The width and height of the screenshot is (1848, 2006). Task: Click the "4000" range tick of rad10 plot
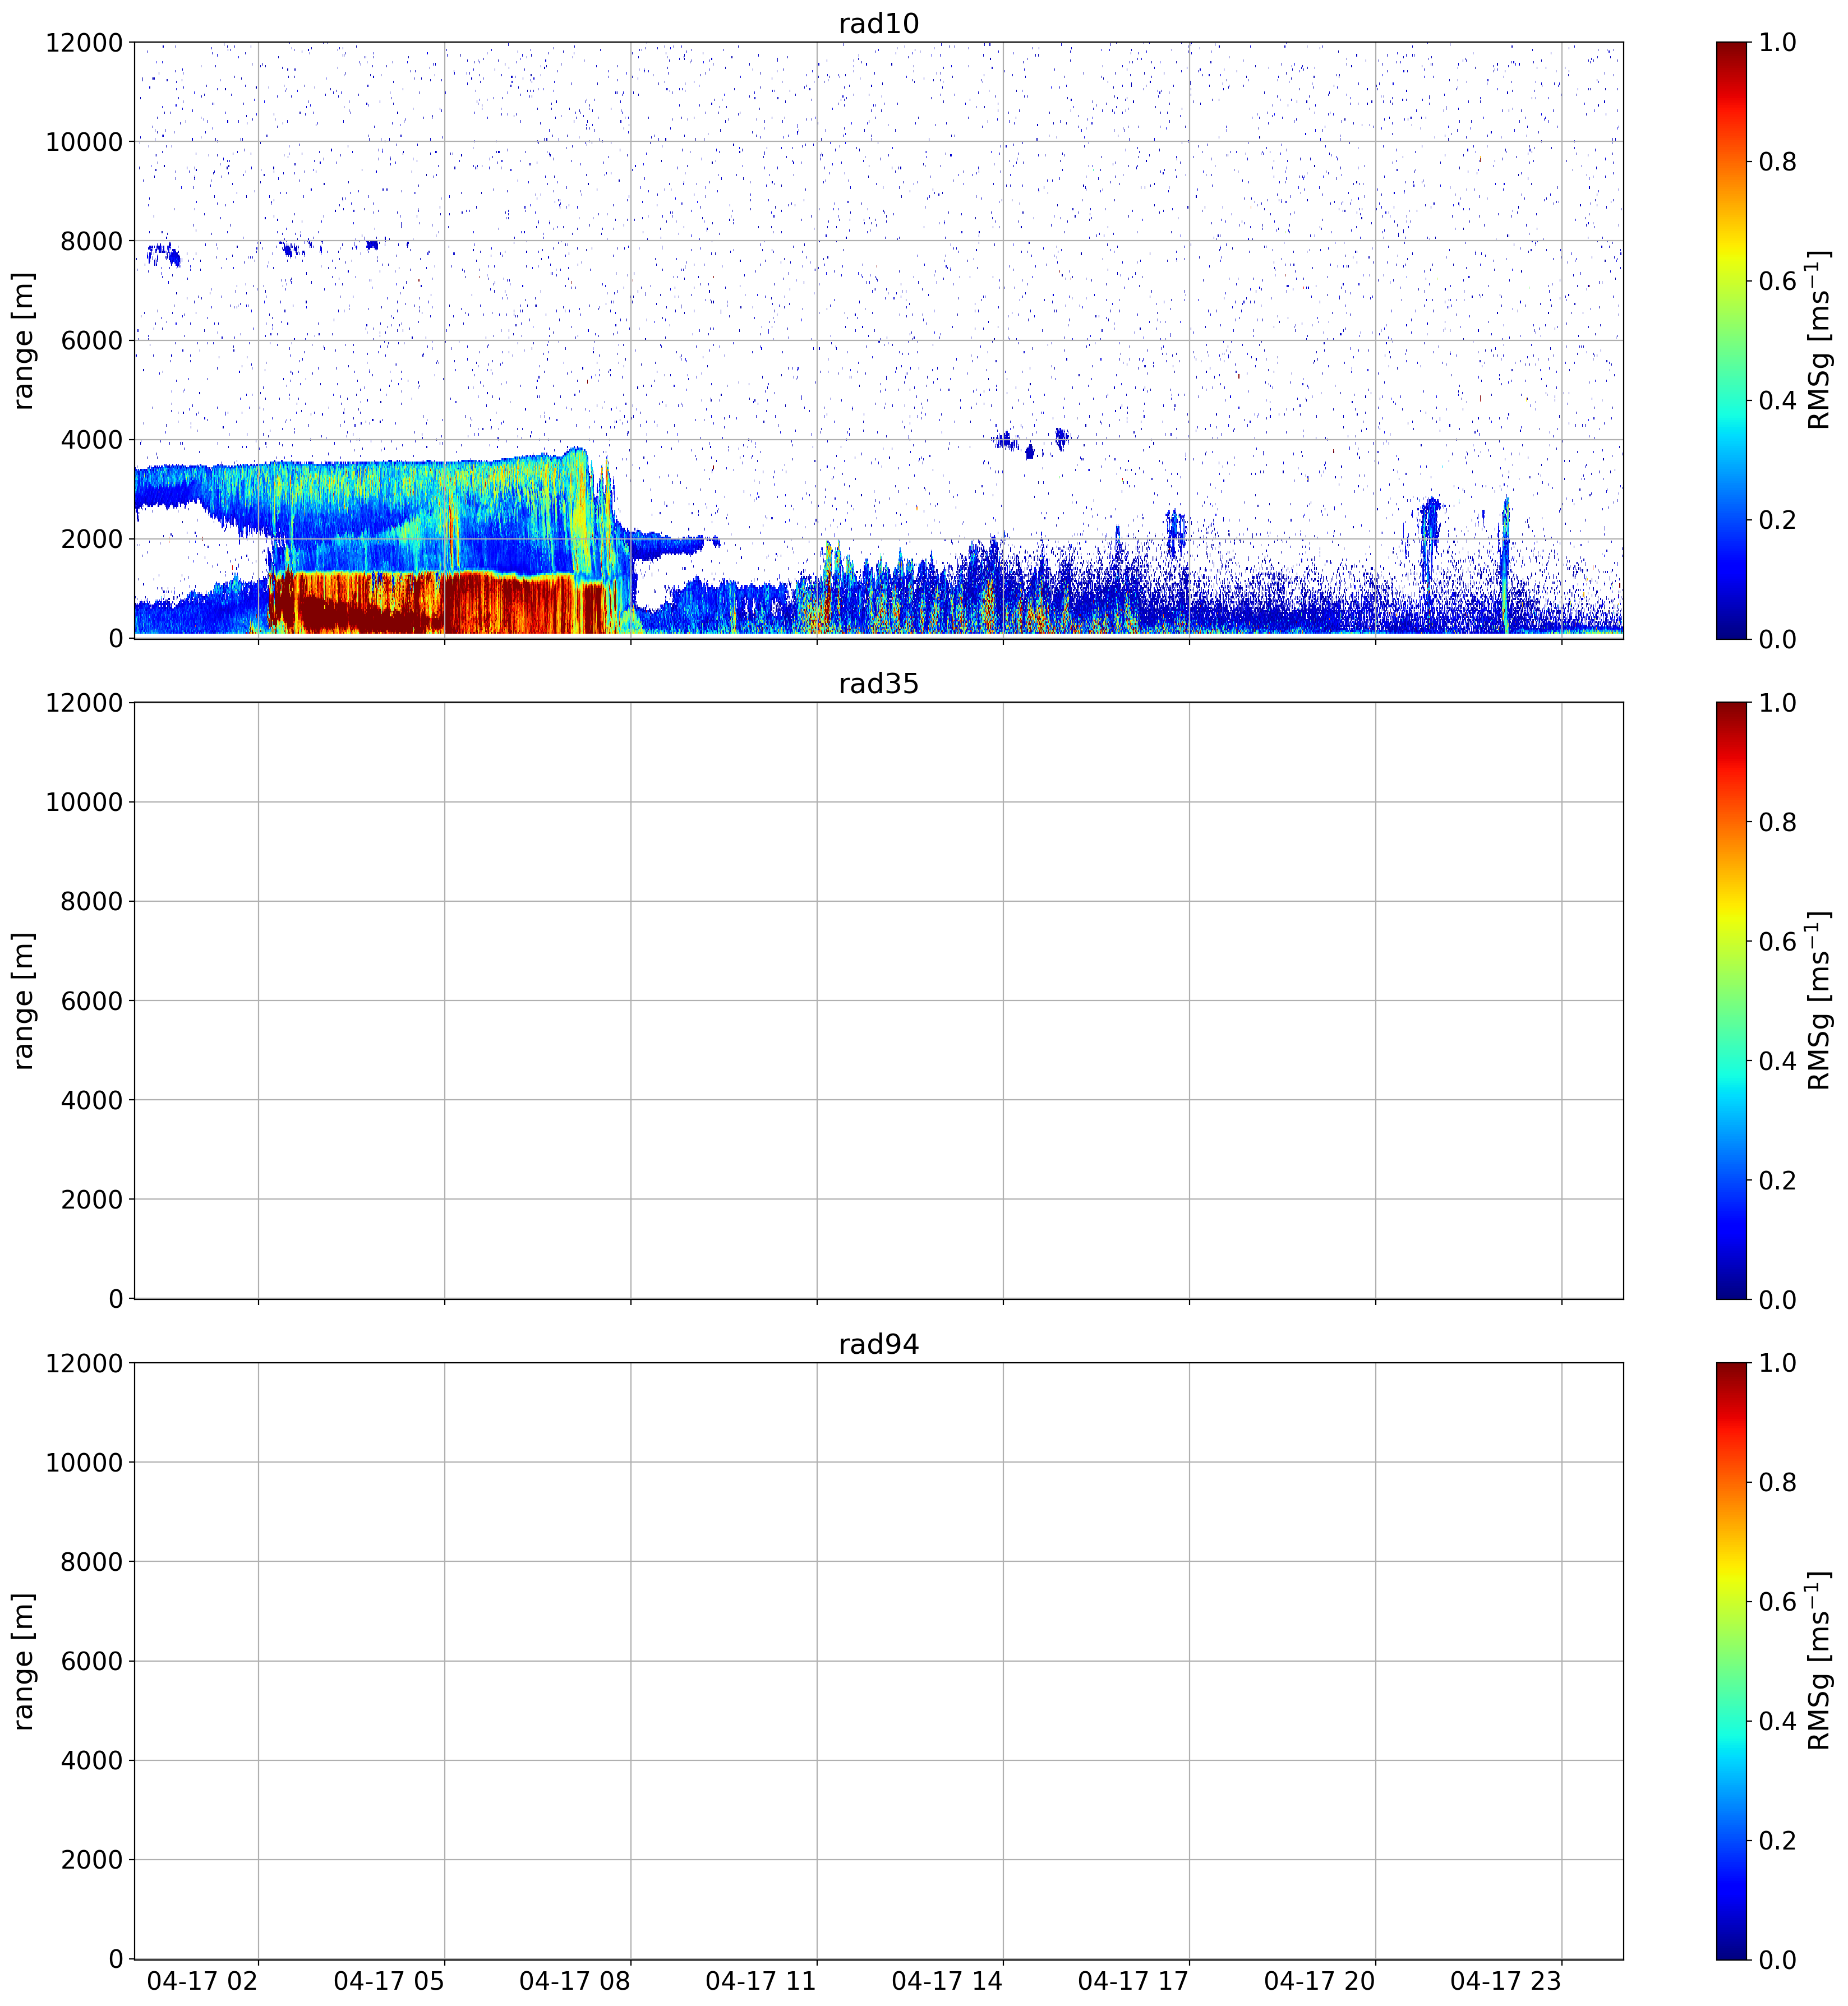click(x=92, y=440)
